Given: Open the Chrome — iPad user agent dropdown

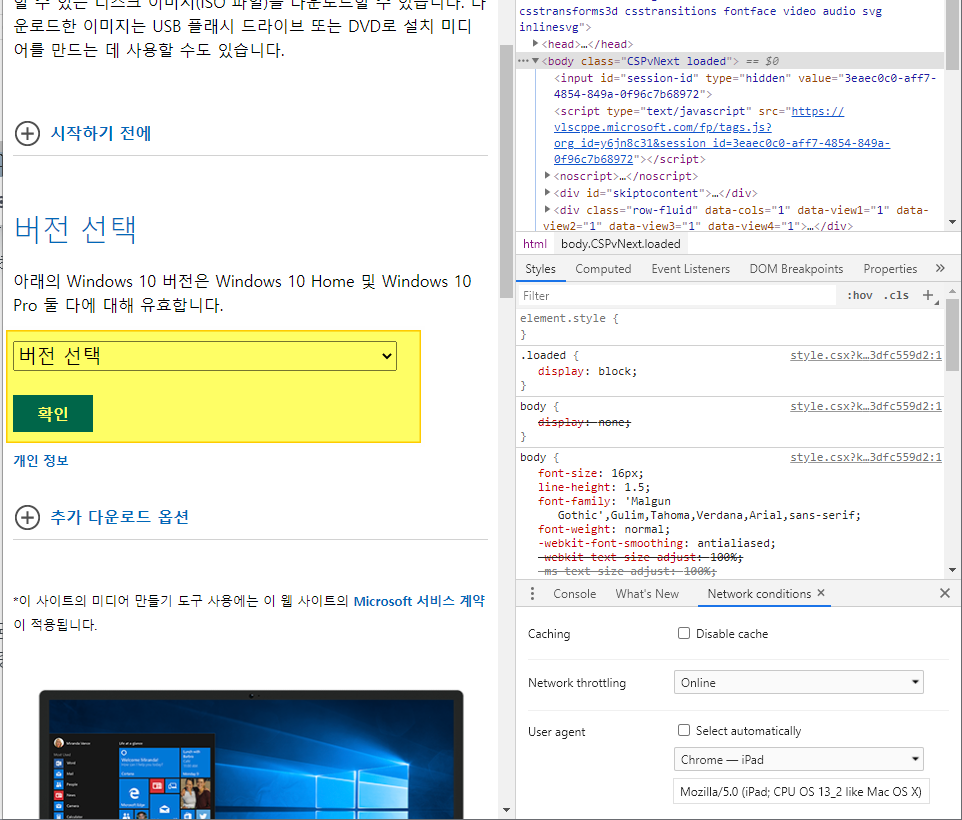Looking at the screenshot, I should pos(798,760).
